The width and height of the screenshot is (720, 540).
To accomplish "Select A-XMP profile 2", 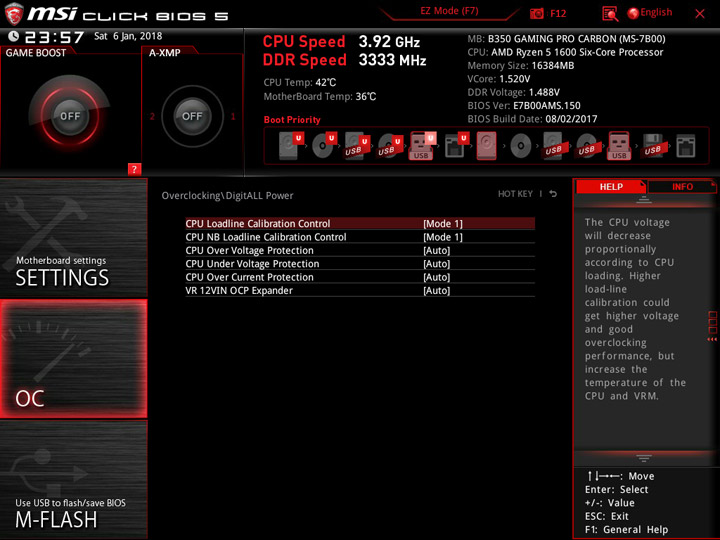I will pos(152,116).
